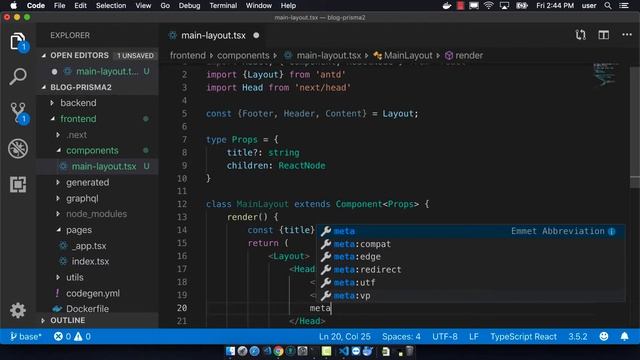The image size is (640, 360).
Task: Click the warnings count in status bar
Action: pyautogui.click(x=82, y=337)
